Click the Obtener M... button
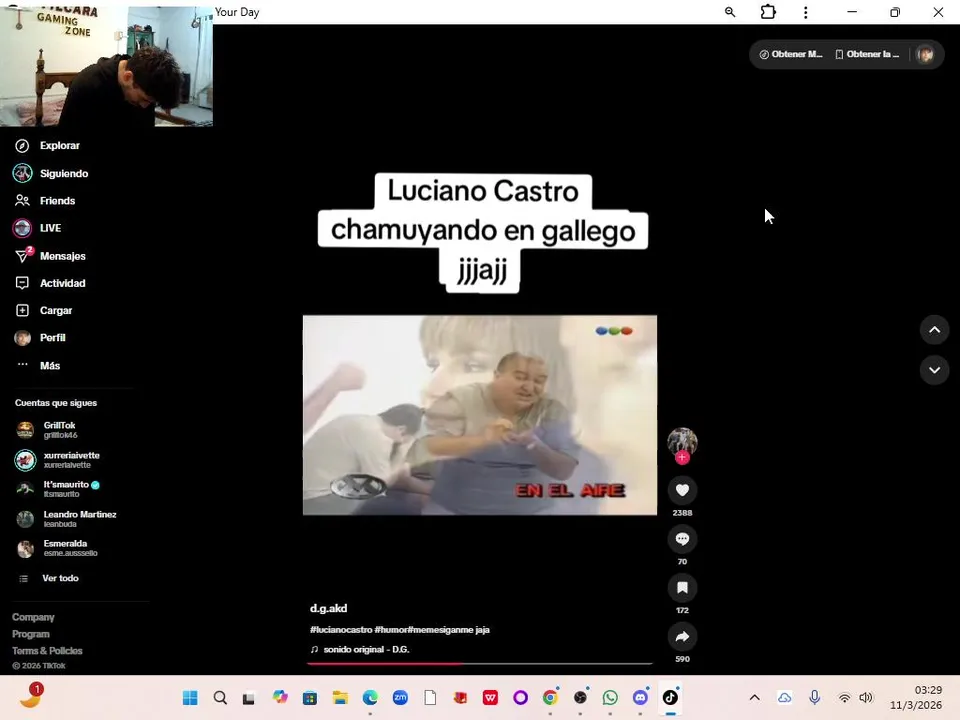The height and width of the screenshot is (720, 960). 791,54
